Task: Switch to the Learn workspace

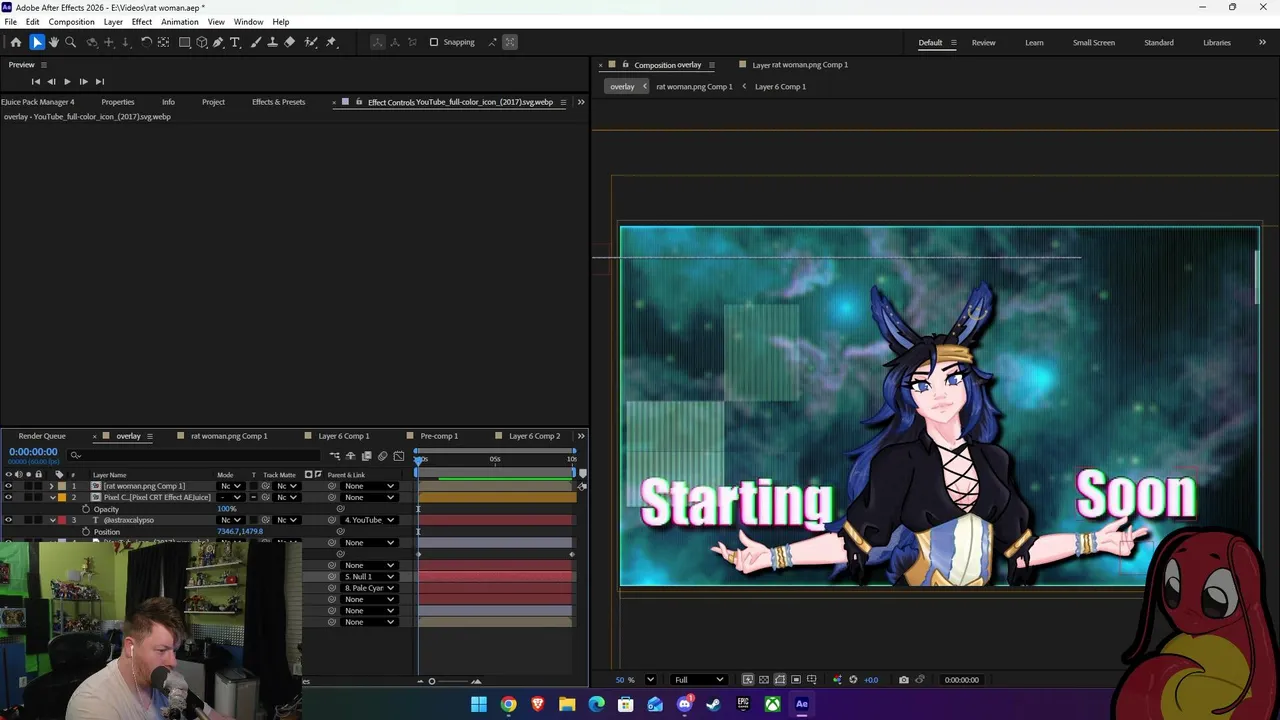Action: coord(1034,42)
